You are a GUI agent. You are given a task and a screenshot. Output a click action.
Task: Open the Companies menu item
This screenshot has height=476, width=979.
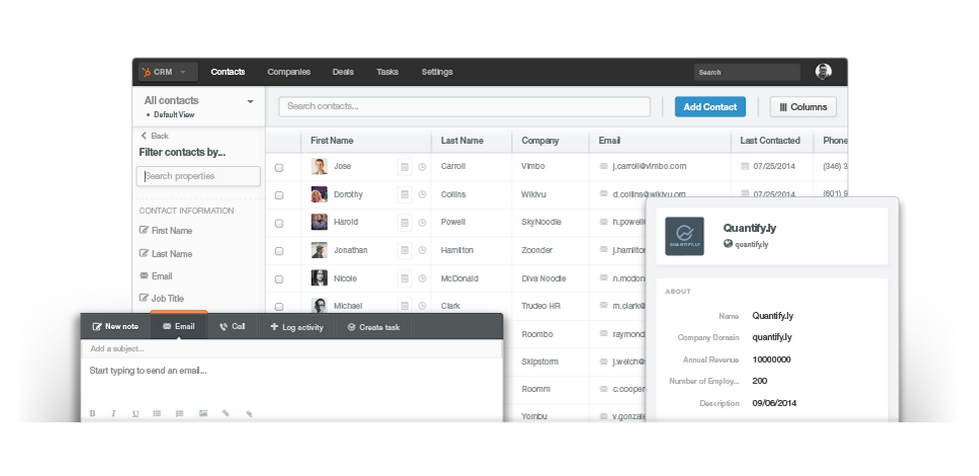[x=288, y=72]
